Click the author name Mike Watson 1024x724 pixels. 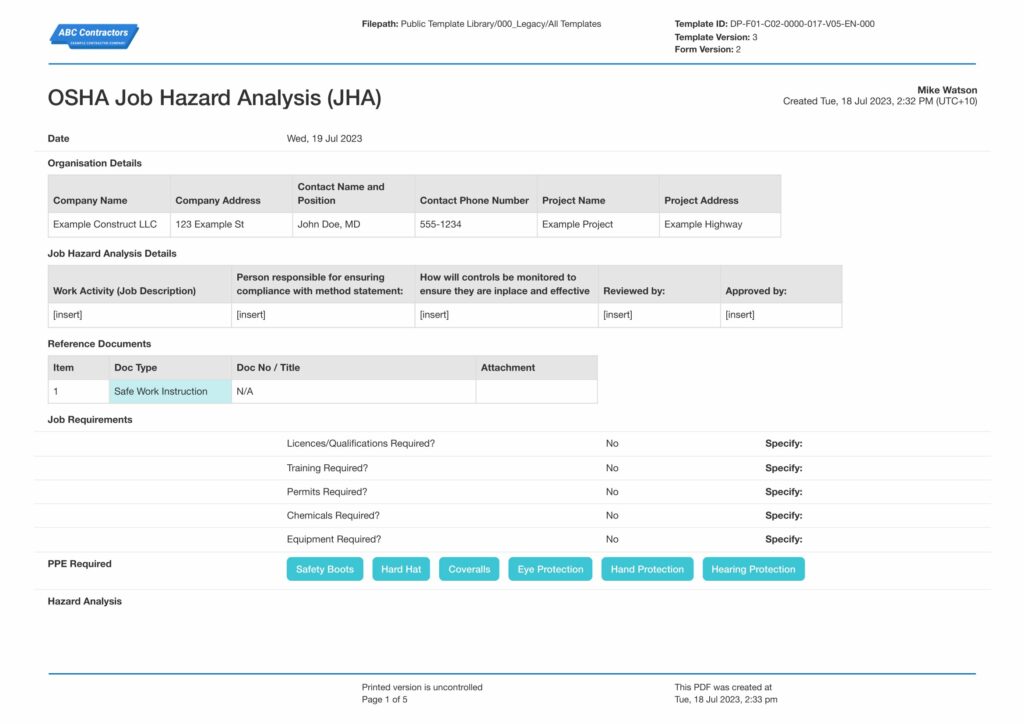(x=947, y=90)
